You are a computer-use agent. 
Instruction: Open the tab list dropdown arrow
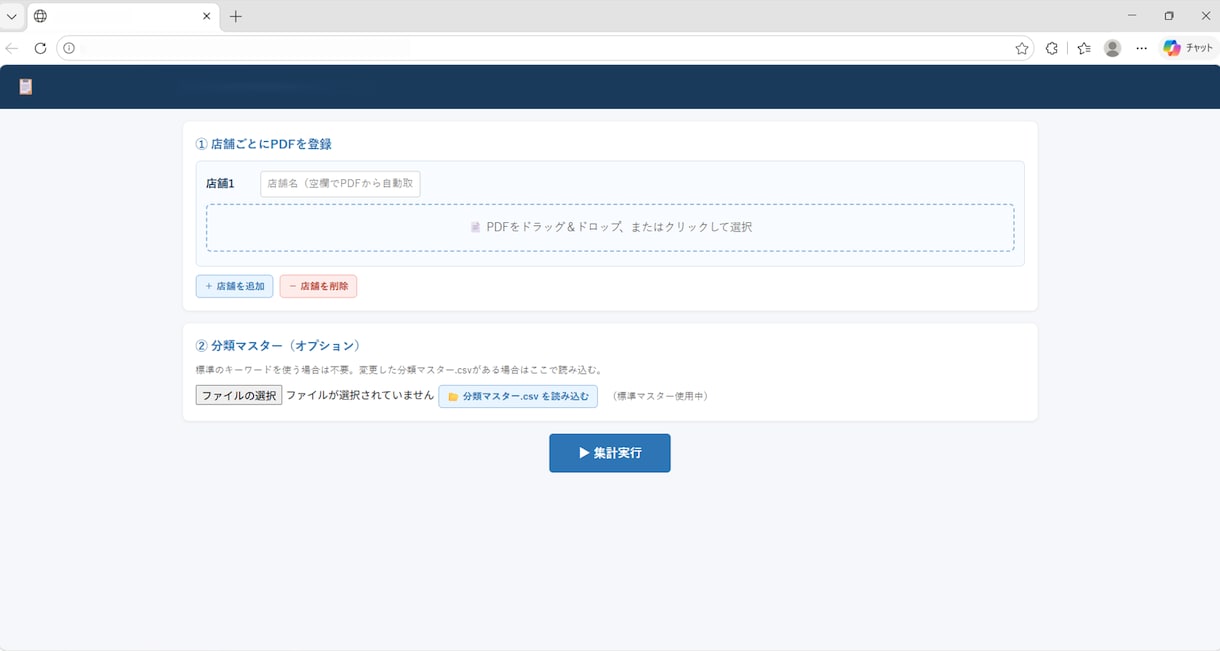click(x=12, y=16)
